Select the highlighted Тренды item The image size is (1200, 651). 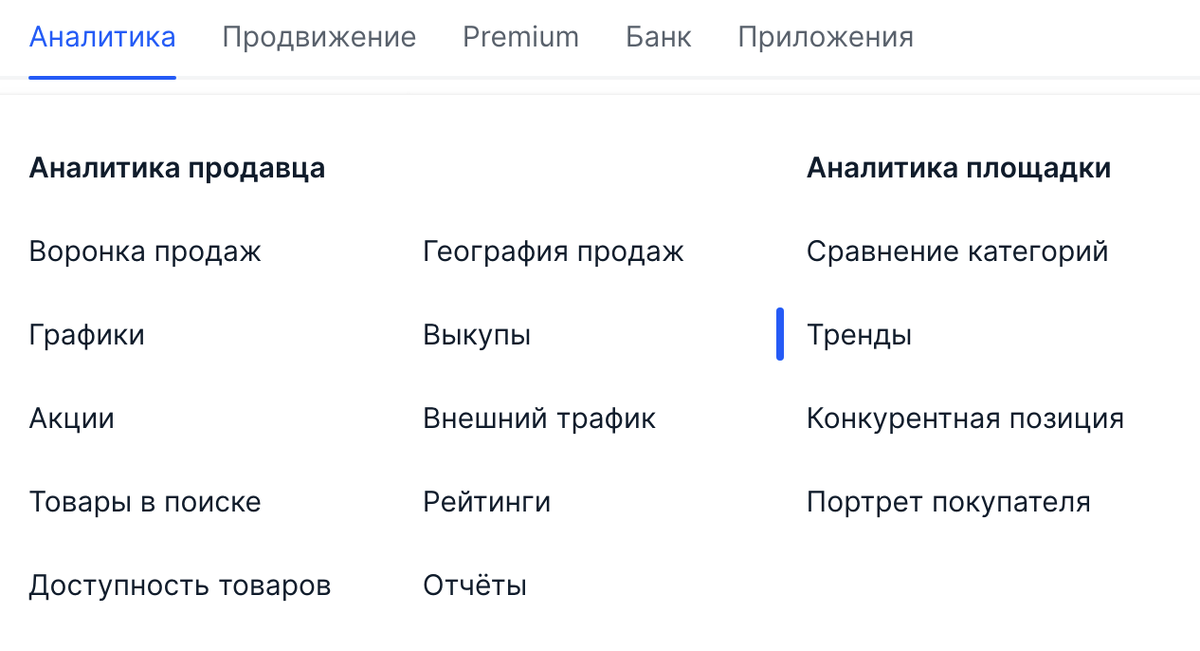pos(860,335)
